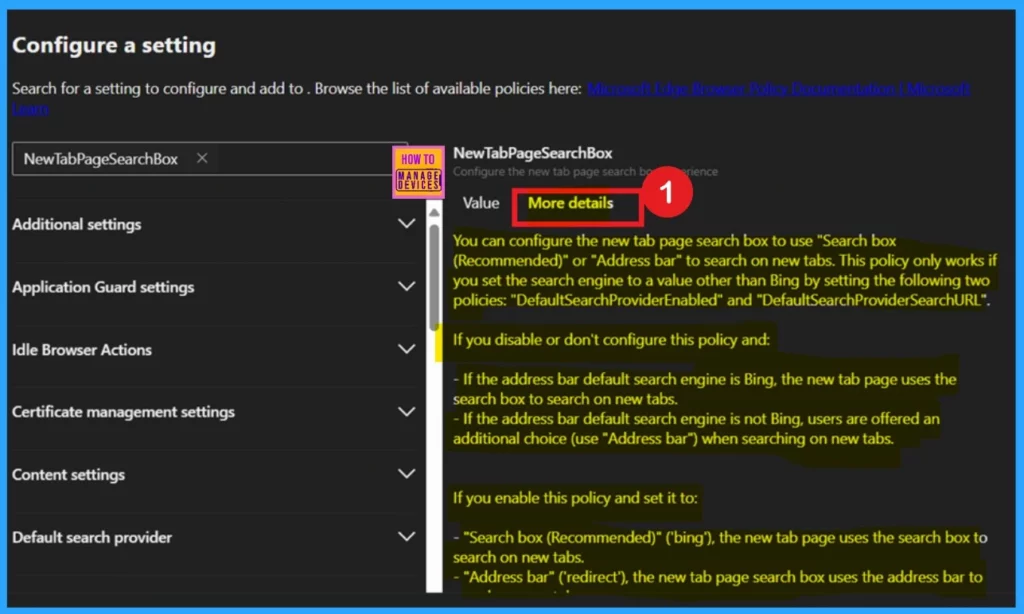Click 'If you enable this policy' text
1024x614 pixels.
575,498
